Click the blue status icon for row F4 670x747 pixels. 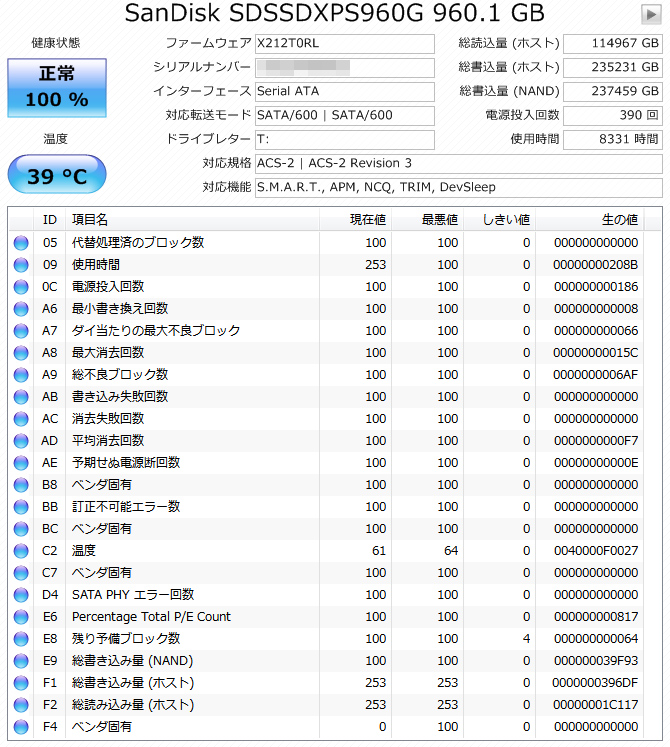(21, 727)
